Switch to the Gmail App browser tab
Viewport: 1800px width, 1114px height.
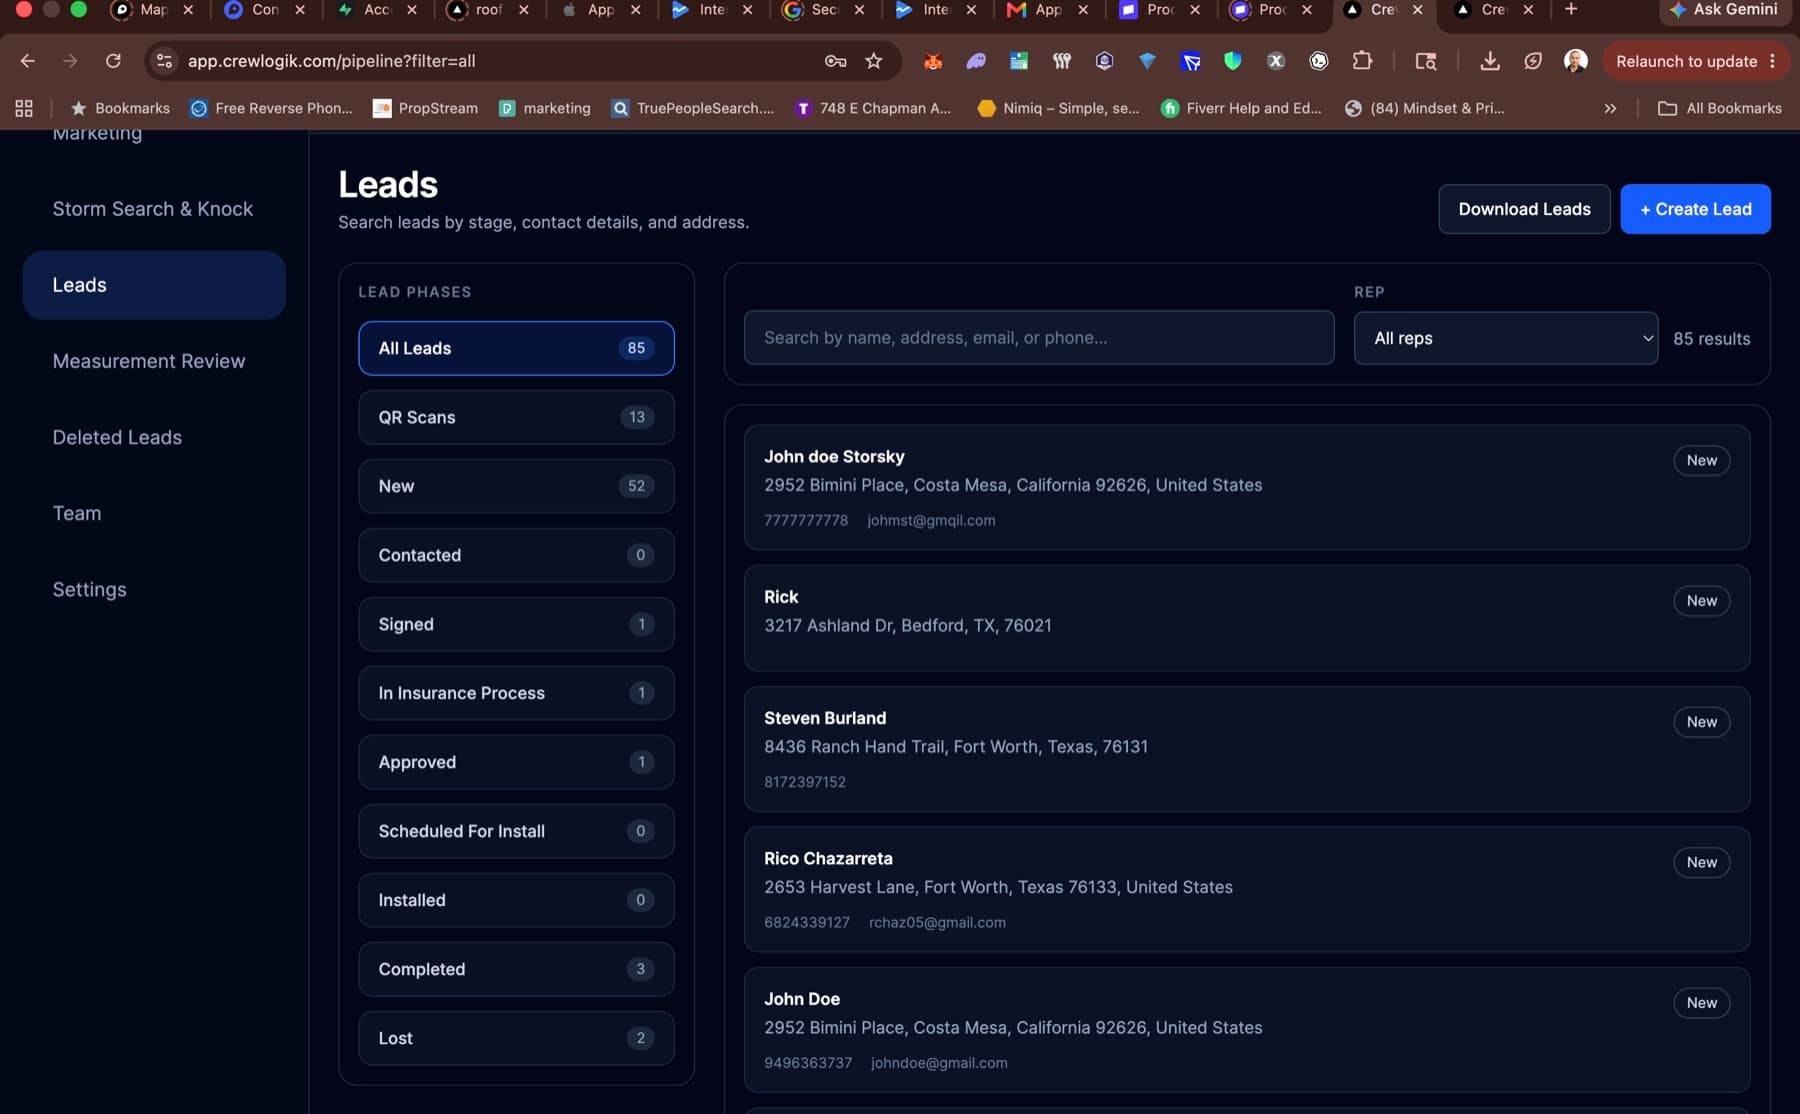tap(1046, 9)
